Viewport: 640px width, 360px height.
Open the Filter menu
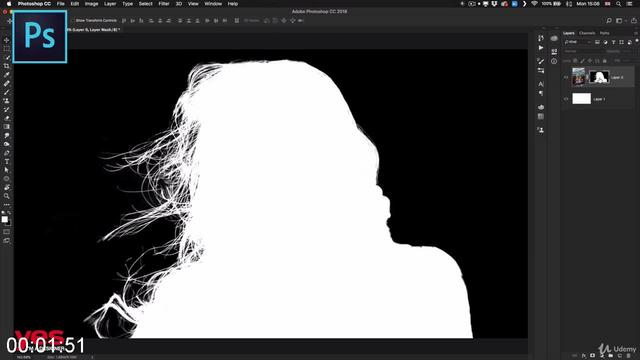pyautogui.click(x=164, y=4)
